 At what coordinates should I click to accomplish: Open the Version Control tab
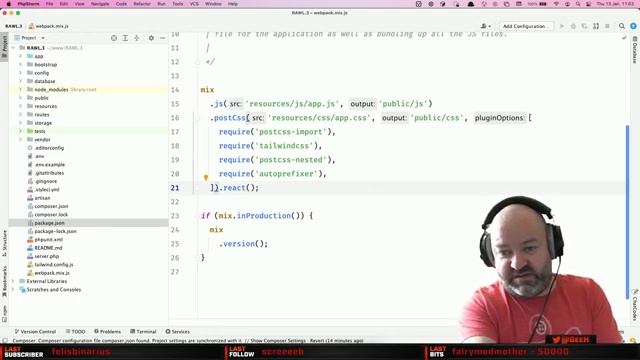click(x=35, y=331)
